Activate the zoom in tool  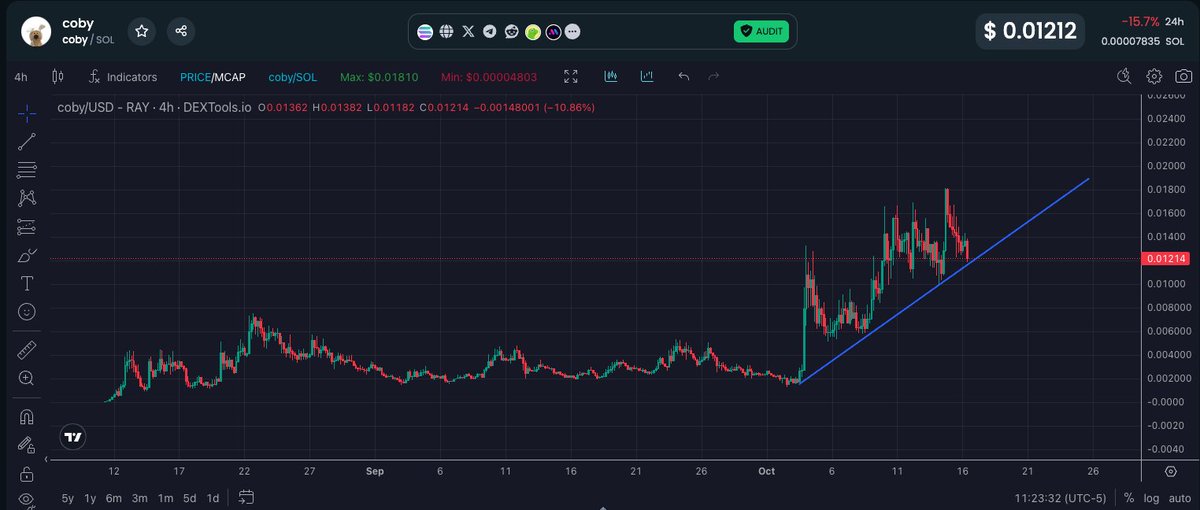point(27,378)
